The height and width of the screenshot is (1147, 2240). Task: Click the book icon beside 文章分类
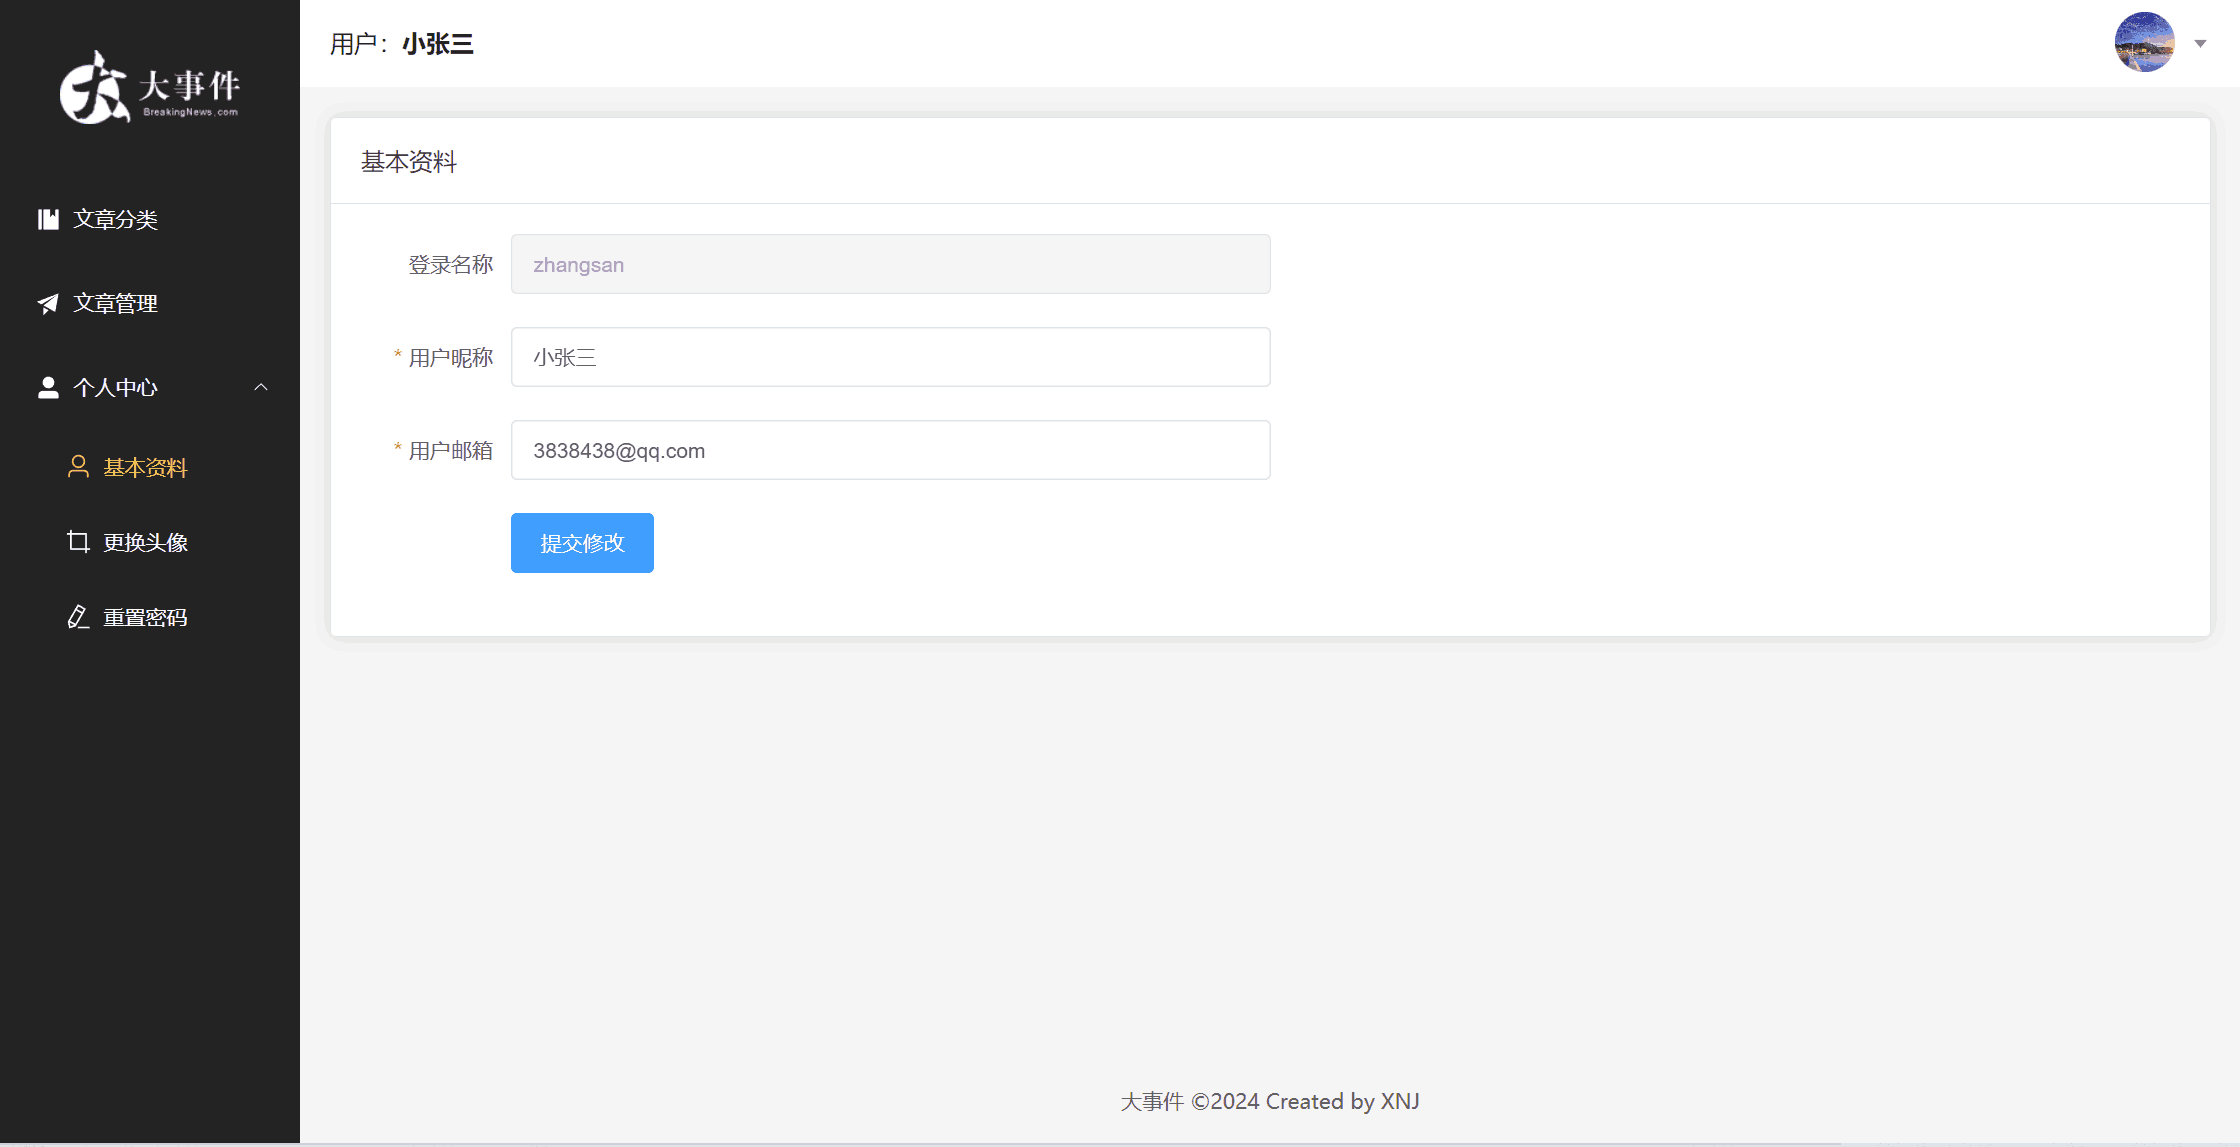(48, 219)
